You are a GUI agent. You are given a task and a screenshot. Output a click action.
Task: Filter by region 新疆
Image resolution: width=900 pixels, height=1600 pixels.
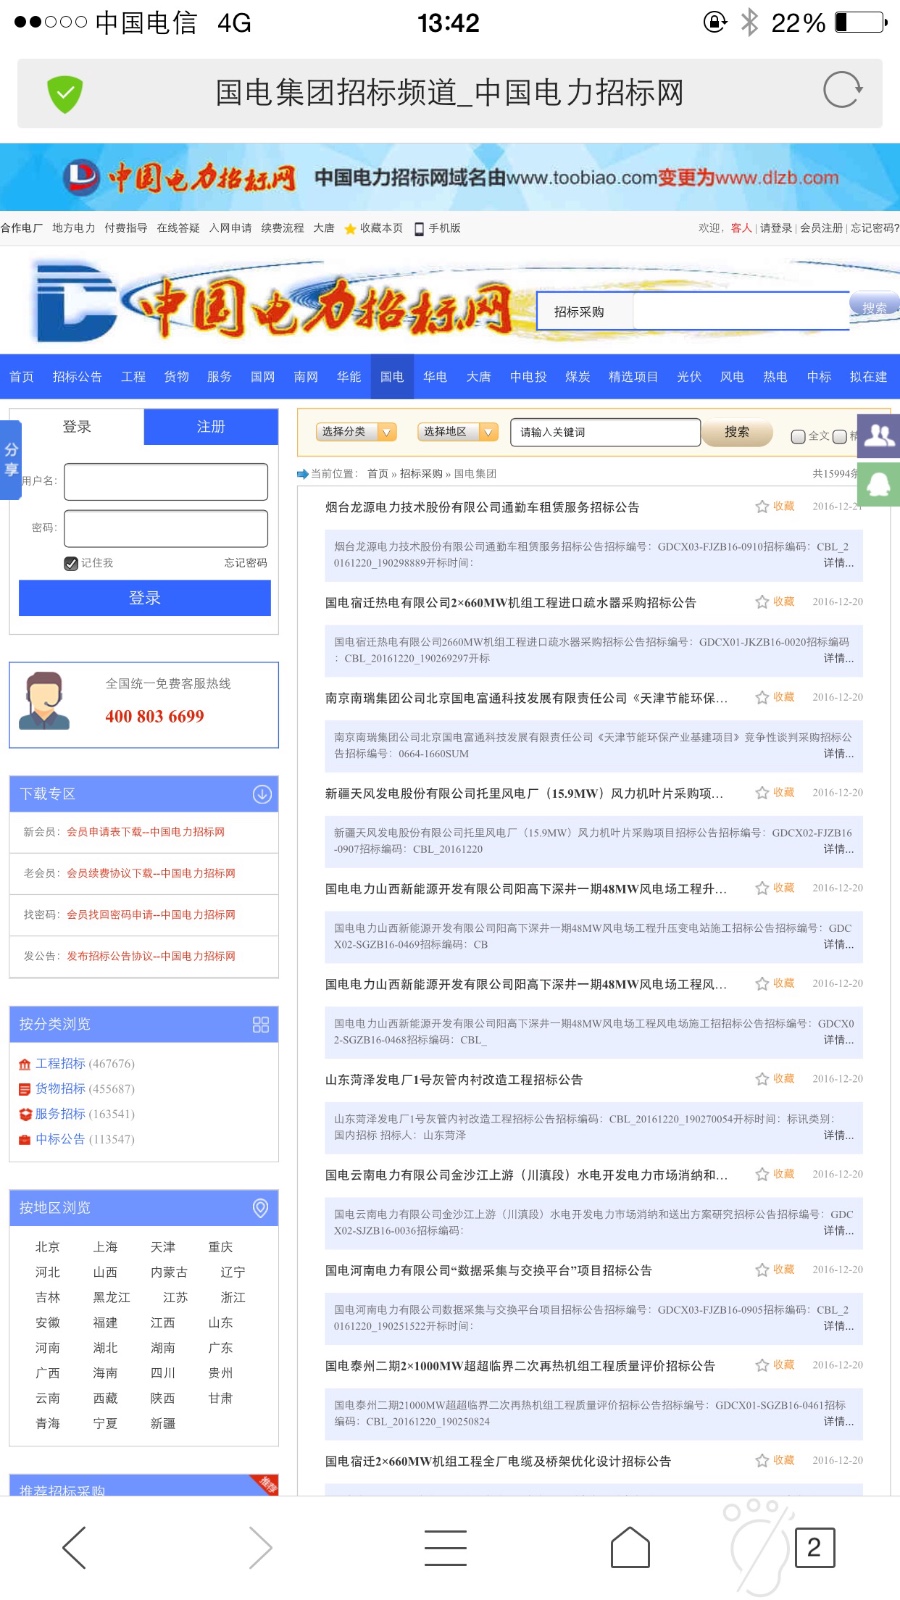[163, 1423]
